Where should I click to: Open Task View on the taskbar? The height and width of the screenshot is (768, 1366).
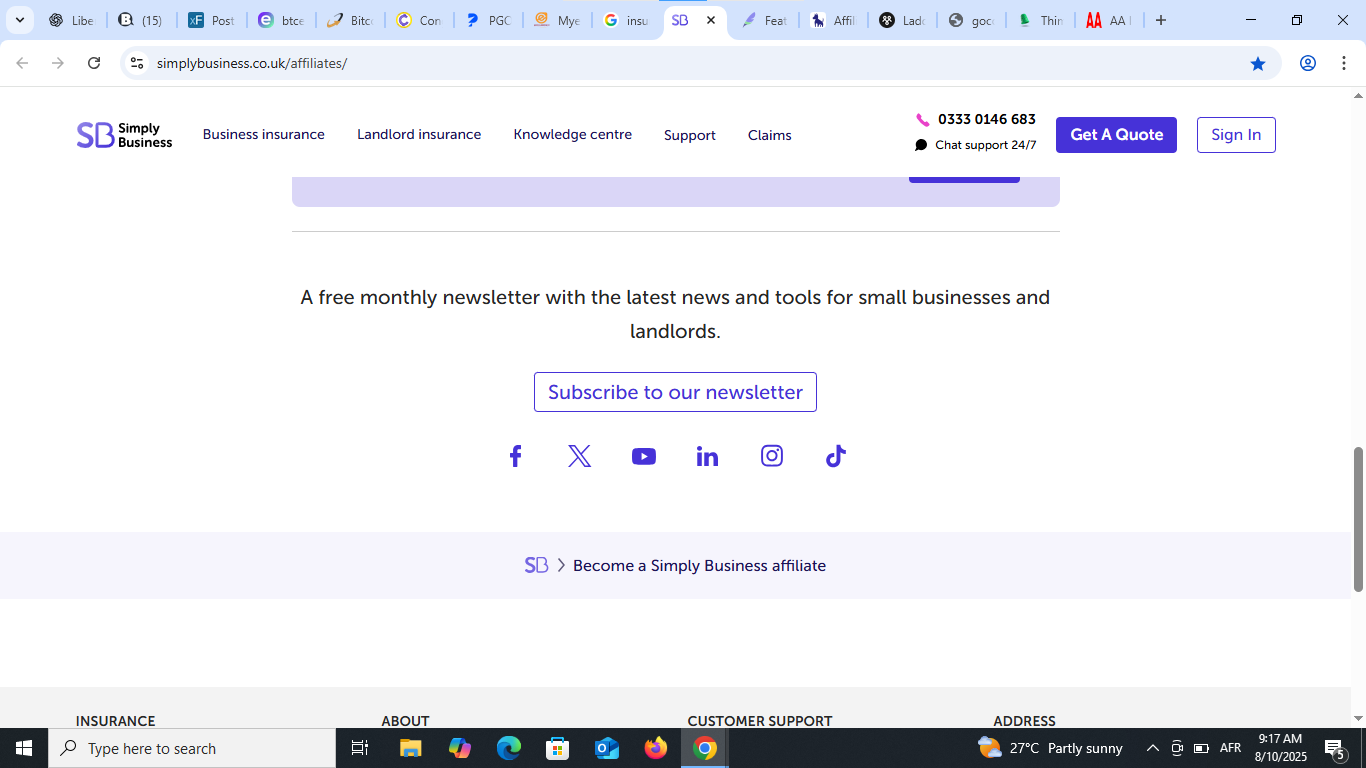360,748
